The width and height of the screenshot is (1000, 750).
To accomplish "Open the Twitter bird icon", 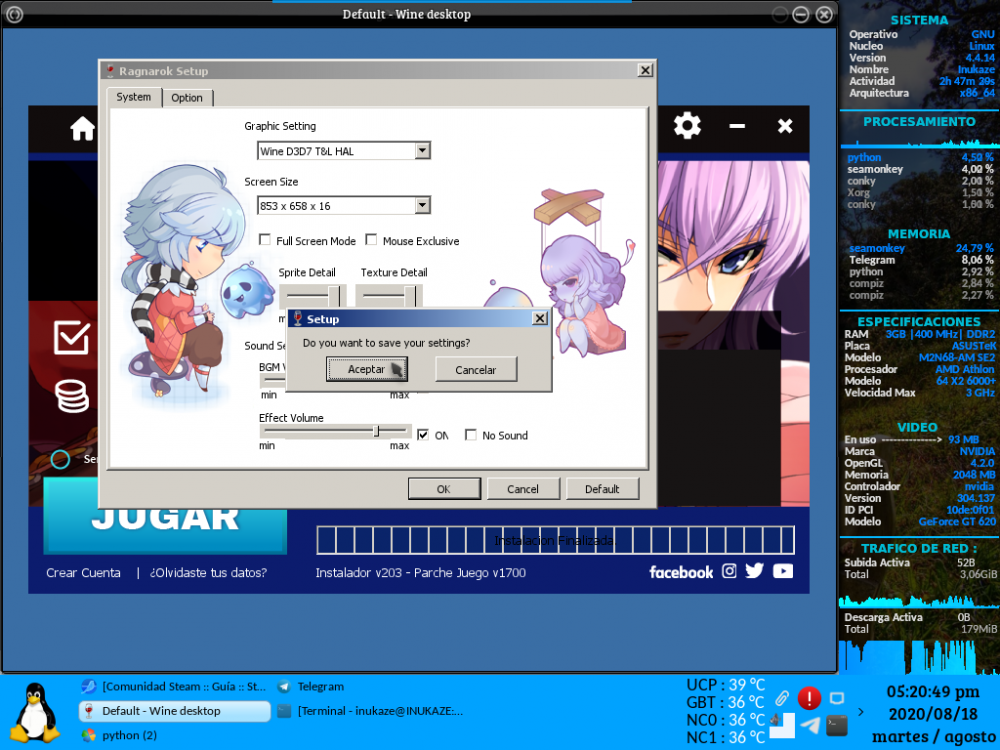I will click(755, 571).
